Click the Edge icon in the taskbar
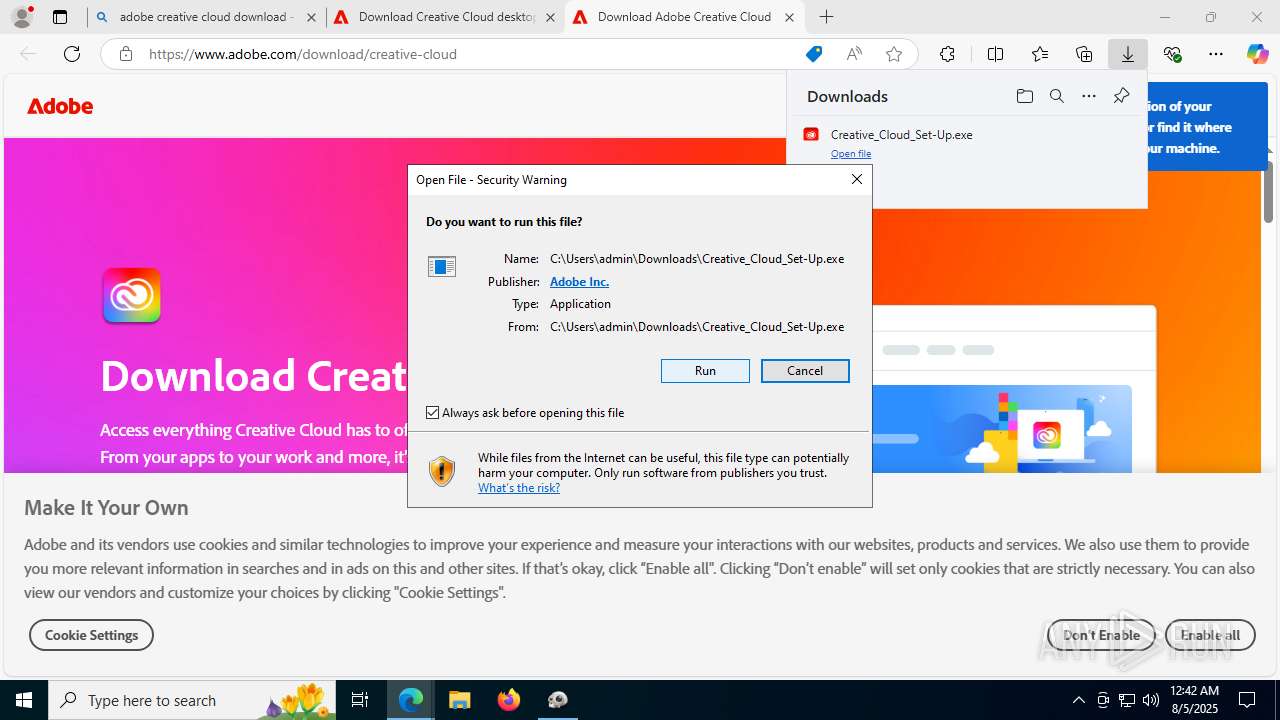The image size is (1280, 720). point(411,700)
